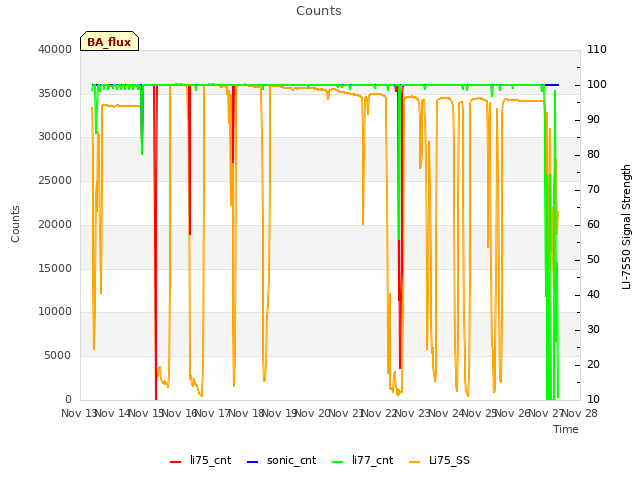640x480 pixels.
Task: Click the 20000 left-axis tick label
Action: pyautogui.click(x=55, y=224)
